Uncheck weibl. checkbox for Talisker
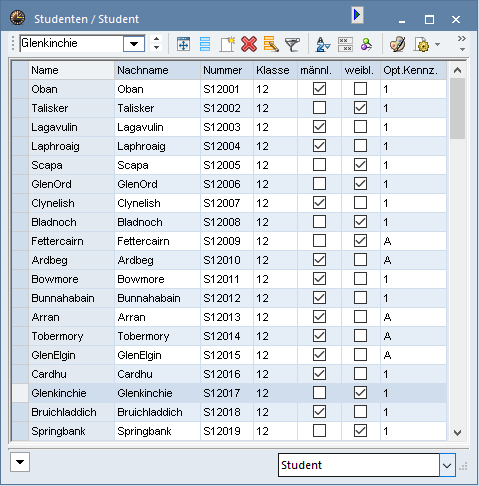 (x=360, y=108)
